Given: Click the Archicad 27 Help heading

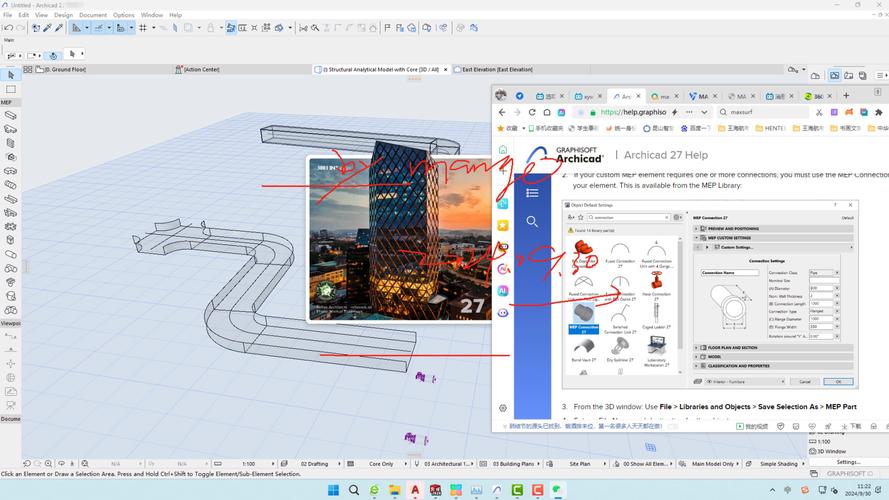Looking at the screenshot, I should point(666,155).
